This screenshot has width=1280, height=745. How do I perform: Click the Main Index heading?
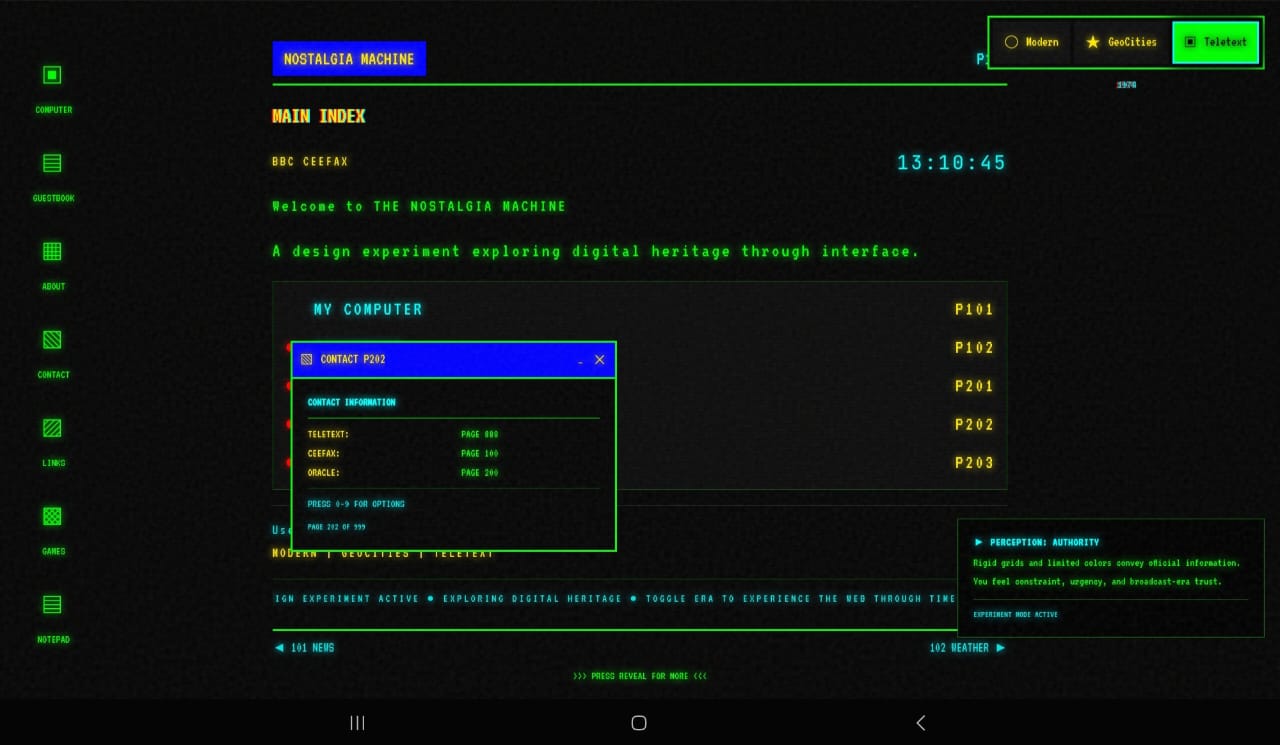[319, 116]
